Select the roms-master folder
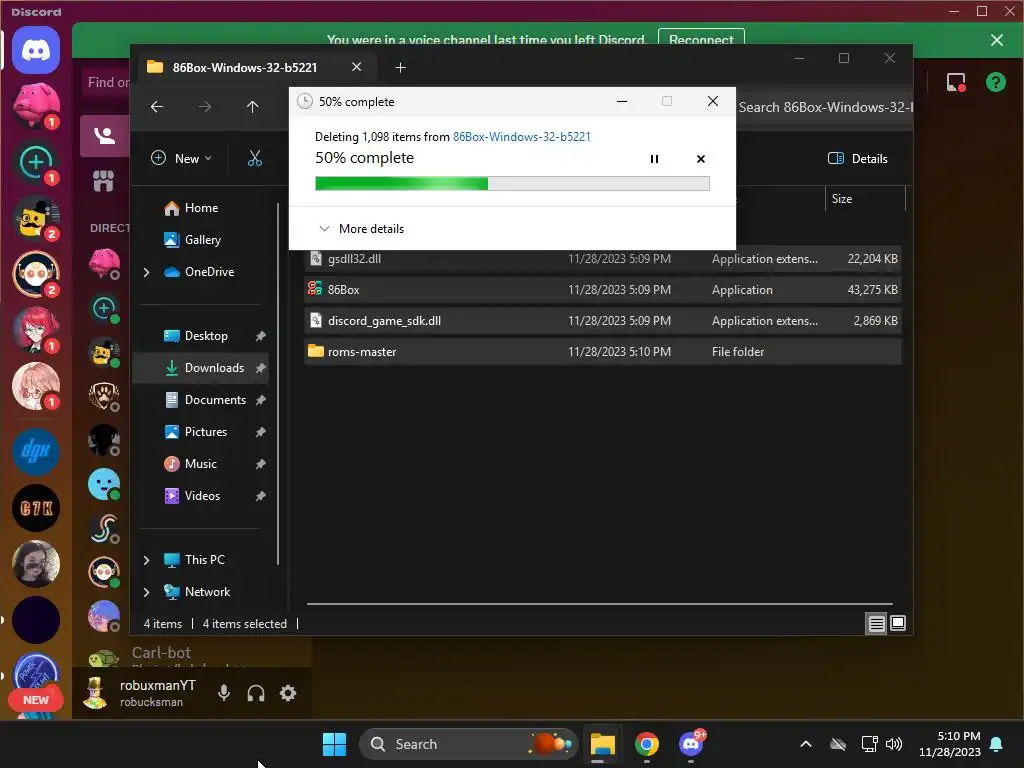Image resolution: width=1024 pixels, height=768 pixels. [602, 351]
